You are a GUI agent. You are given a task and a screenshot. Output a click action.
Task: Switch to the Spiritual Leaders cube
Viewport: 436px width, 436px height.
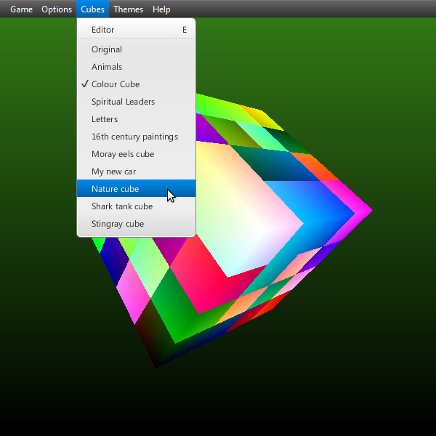(x=136, y=102)
